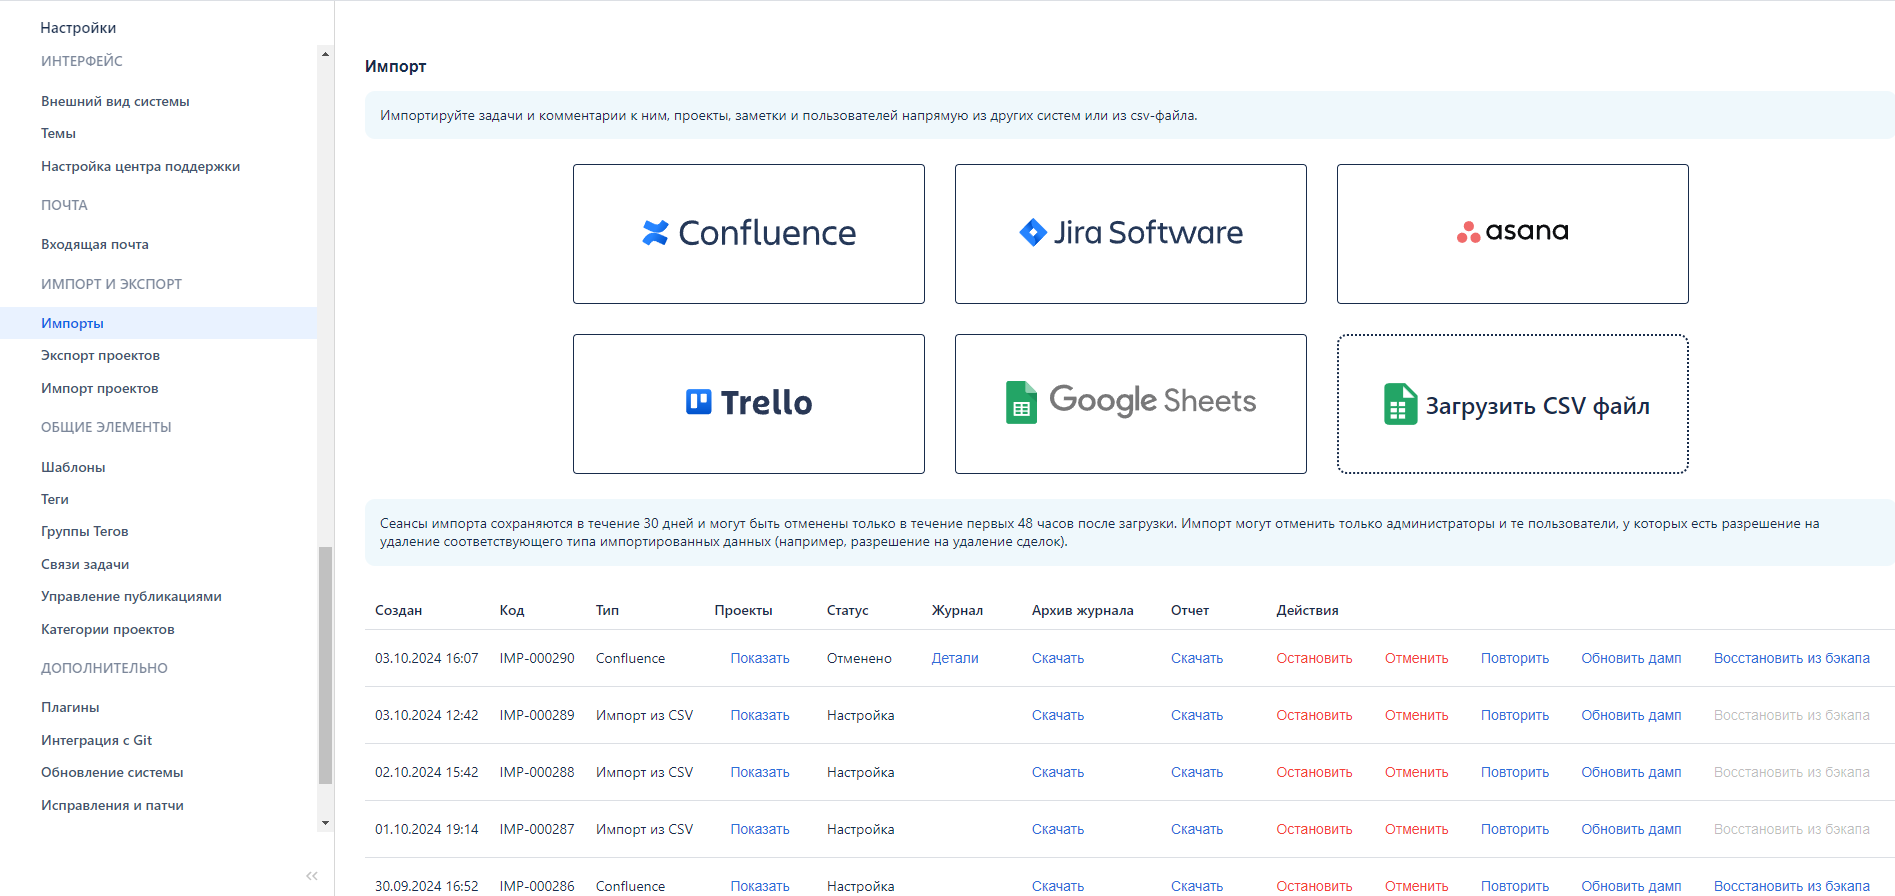Screen dimensions: 1895x896
Task: Click Остановить for IMP-000287
Action: point(1314,829)
